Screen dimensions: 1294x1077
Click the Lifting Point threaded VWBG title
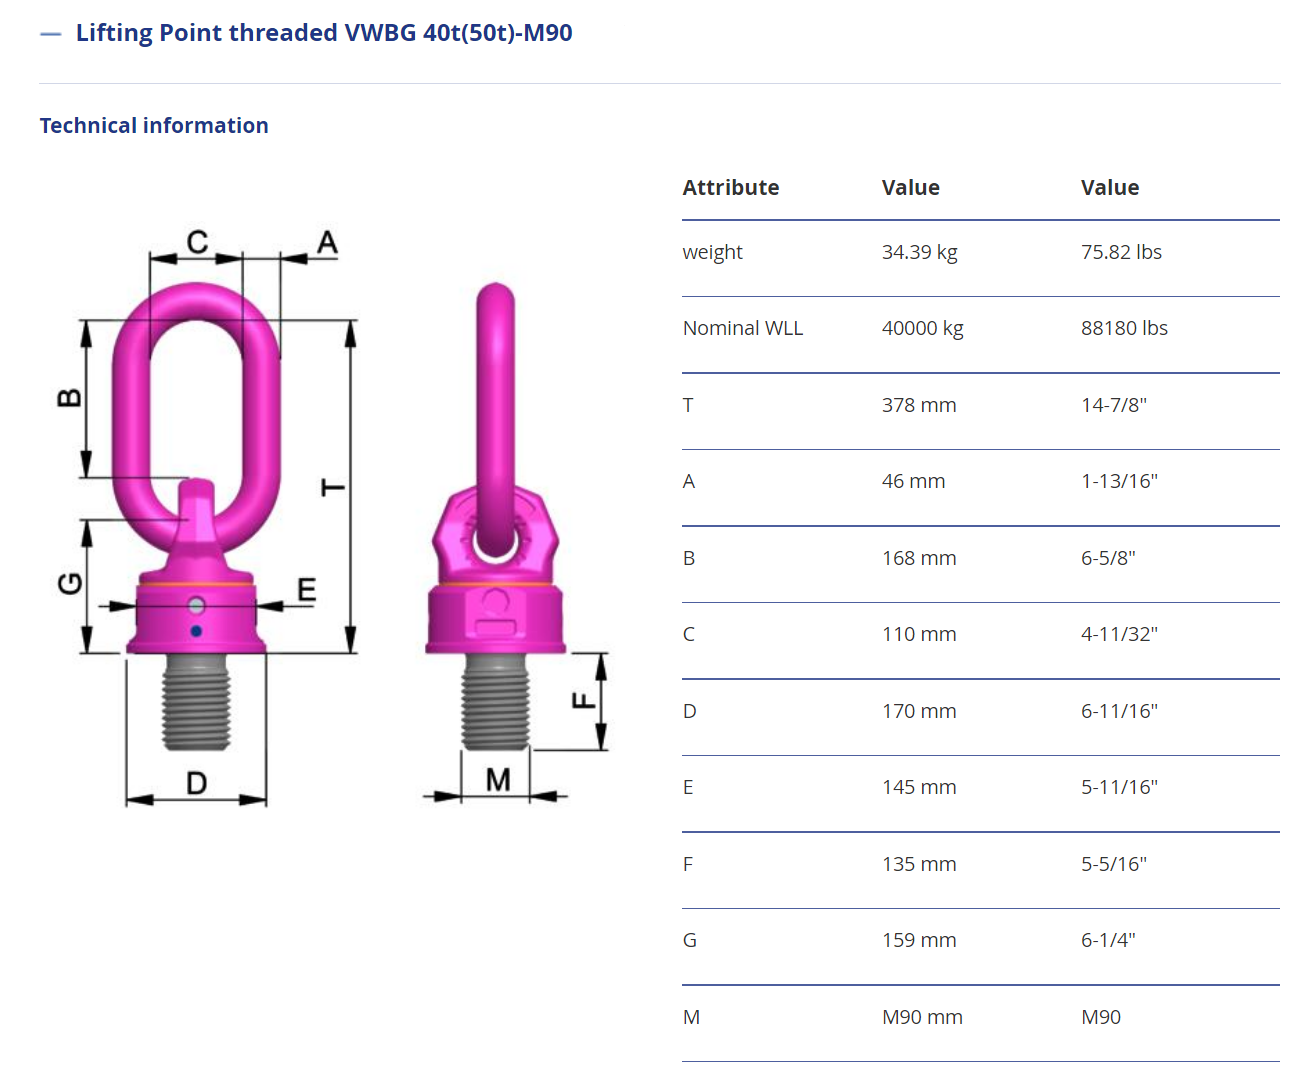(x=324, y=33)
